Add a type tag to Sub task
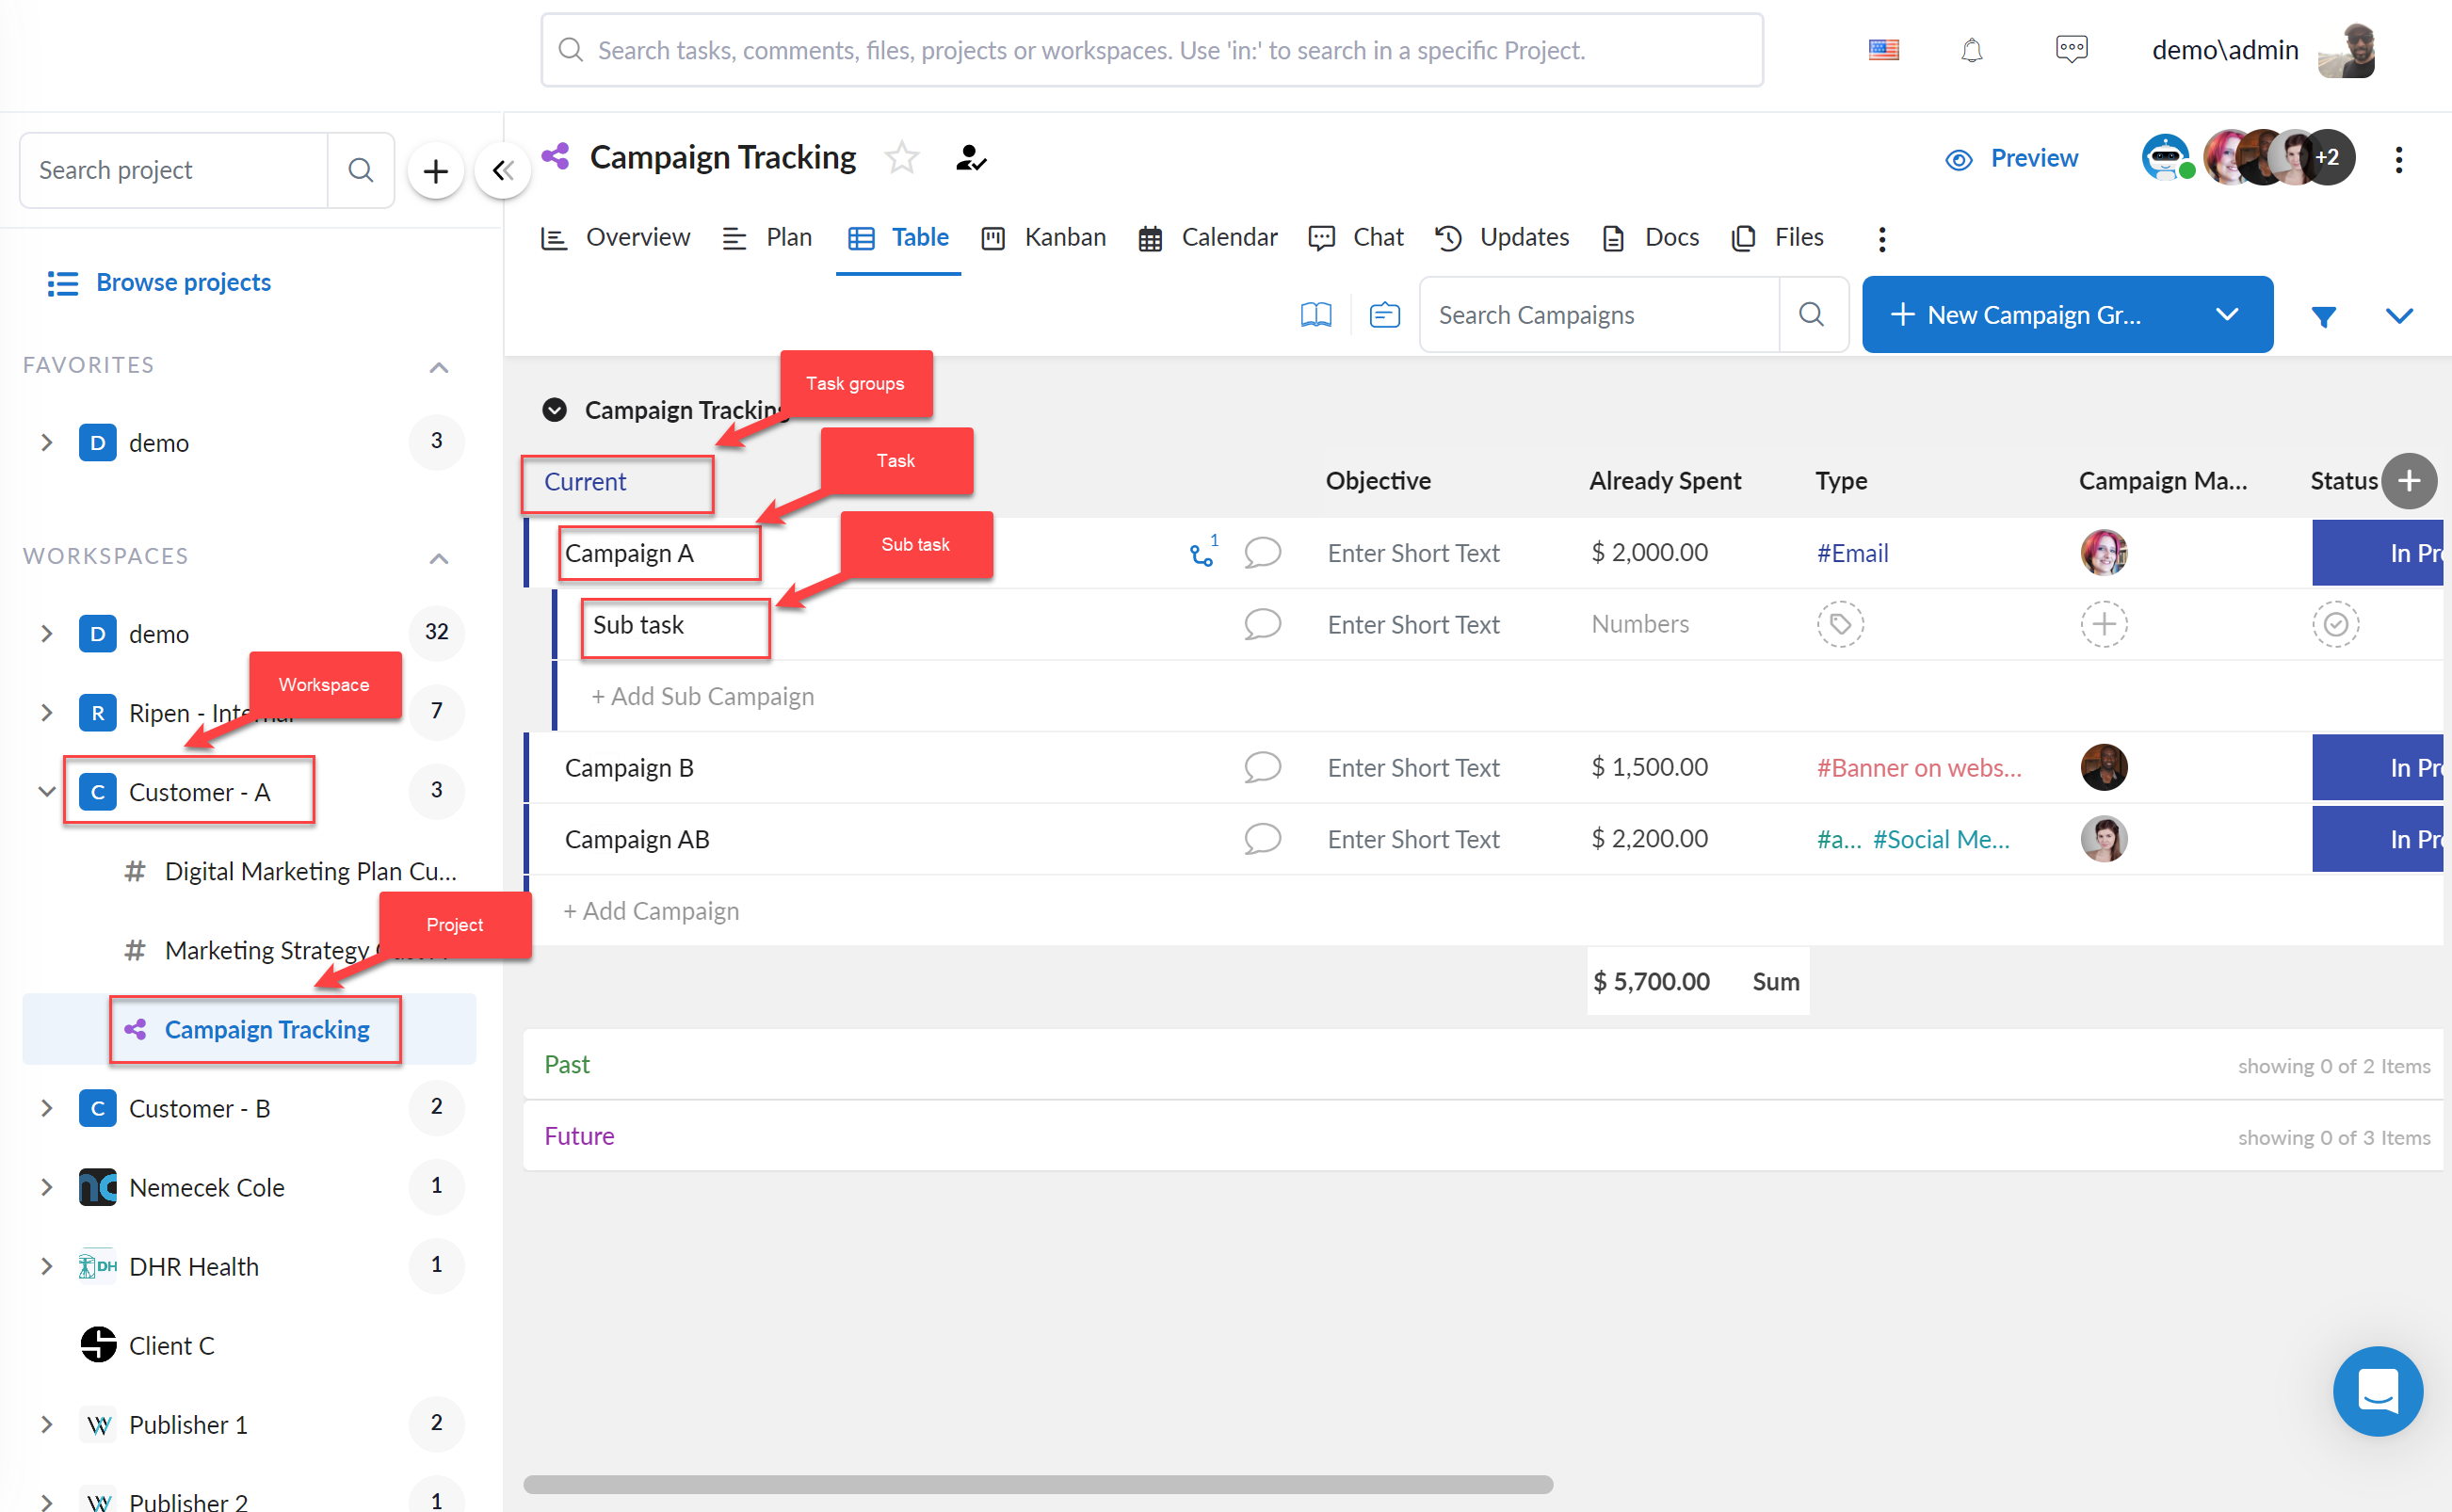Screen dimensions: 2452x1512 [x=1840, y=624]
